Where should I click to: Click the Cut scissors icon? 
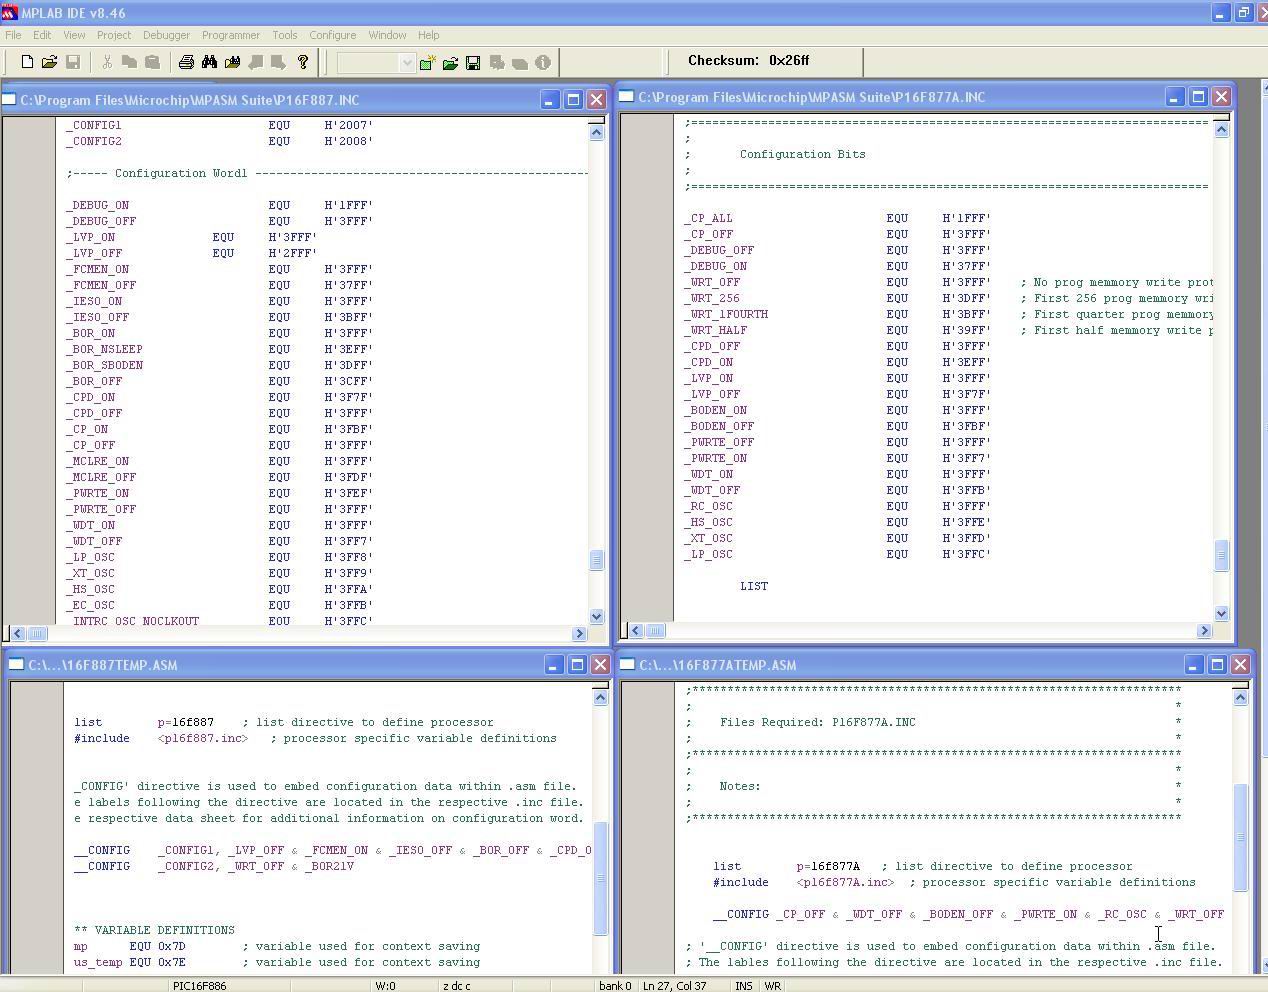pyautogui.click(x=106, y=62)
